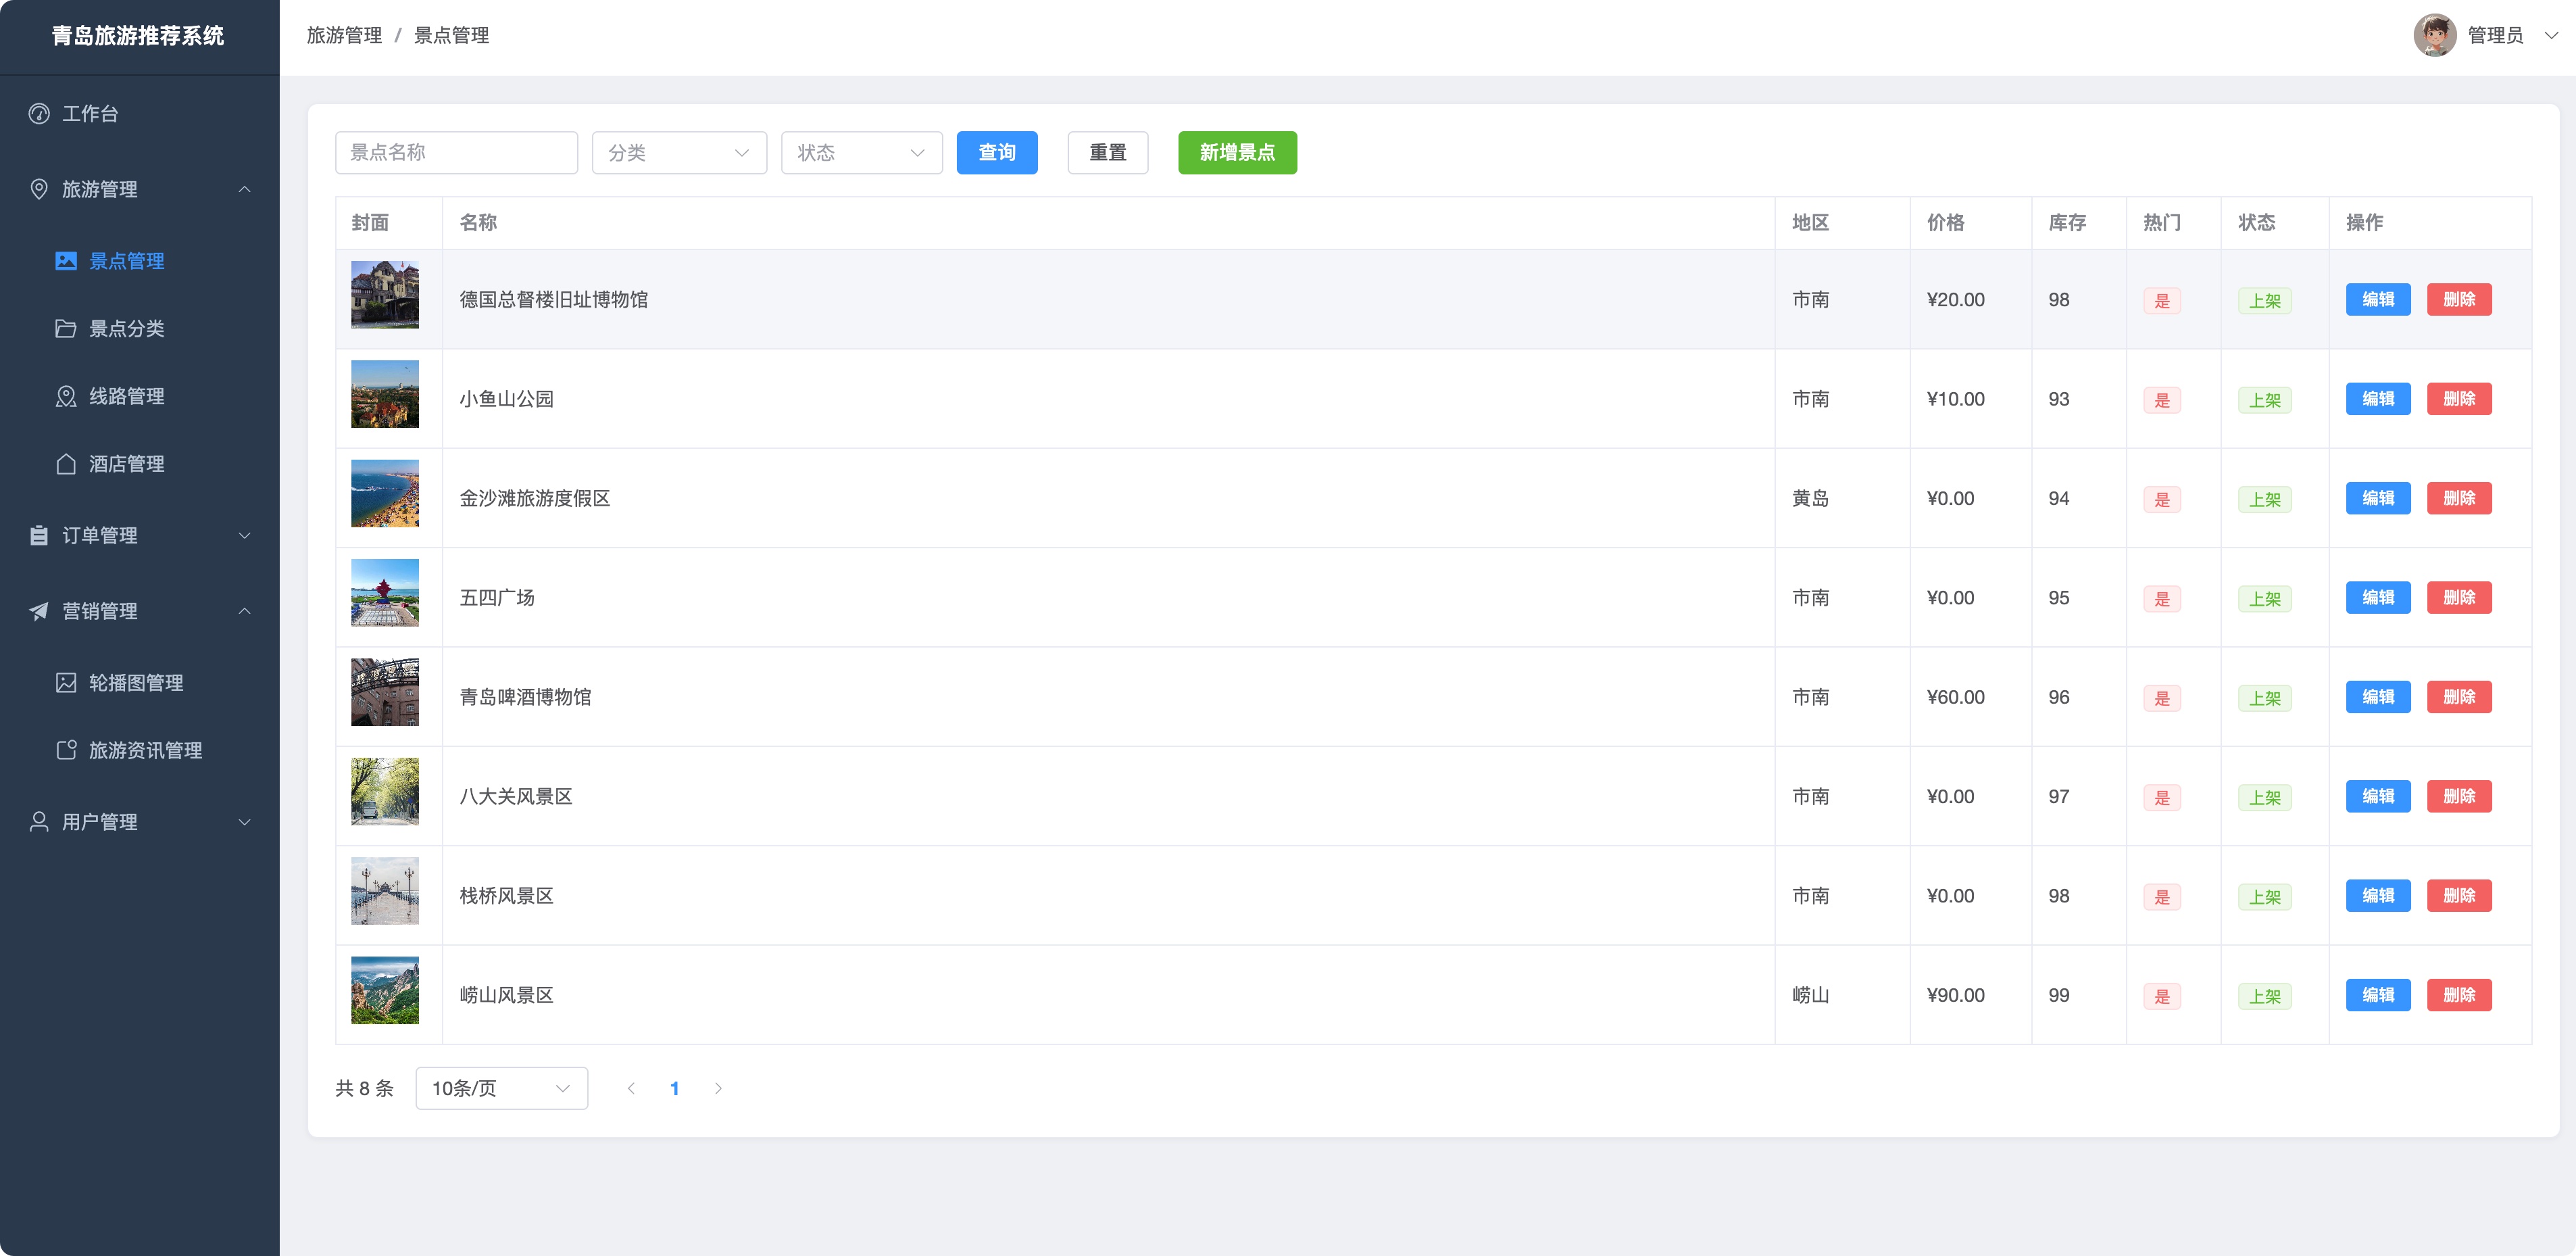This screenshot has height=1256, width=2576.
Task: Delete the 崂山风景区 row
Action: point(2459,995)
